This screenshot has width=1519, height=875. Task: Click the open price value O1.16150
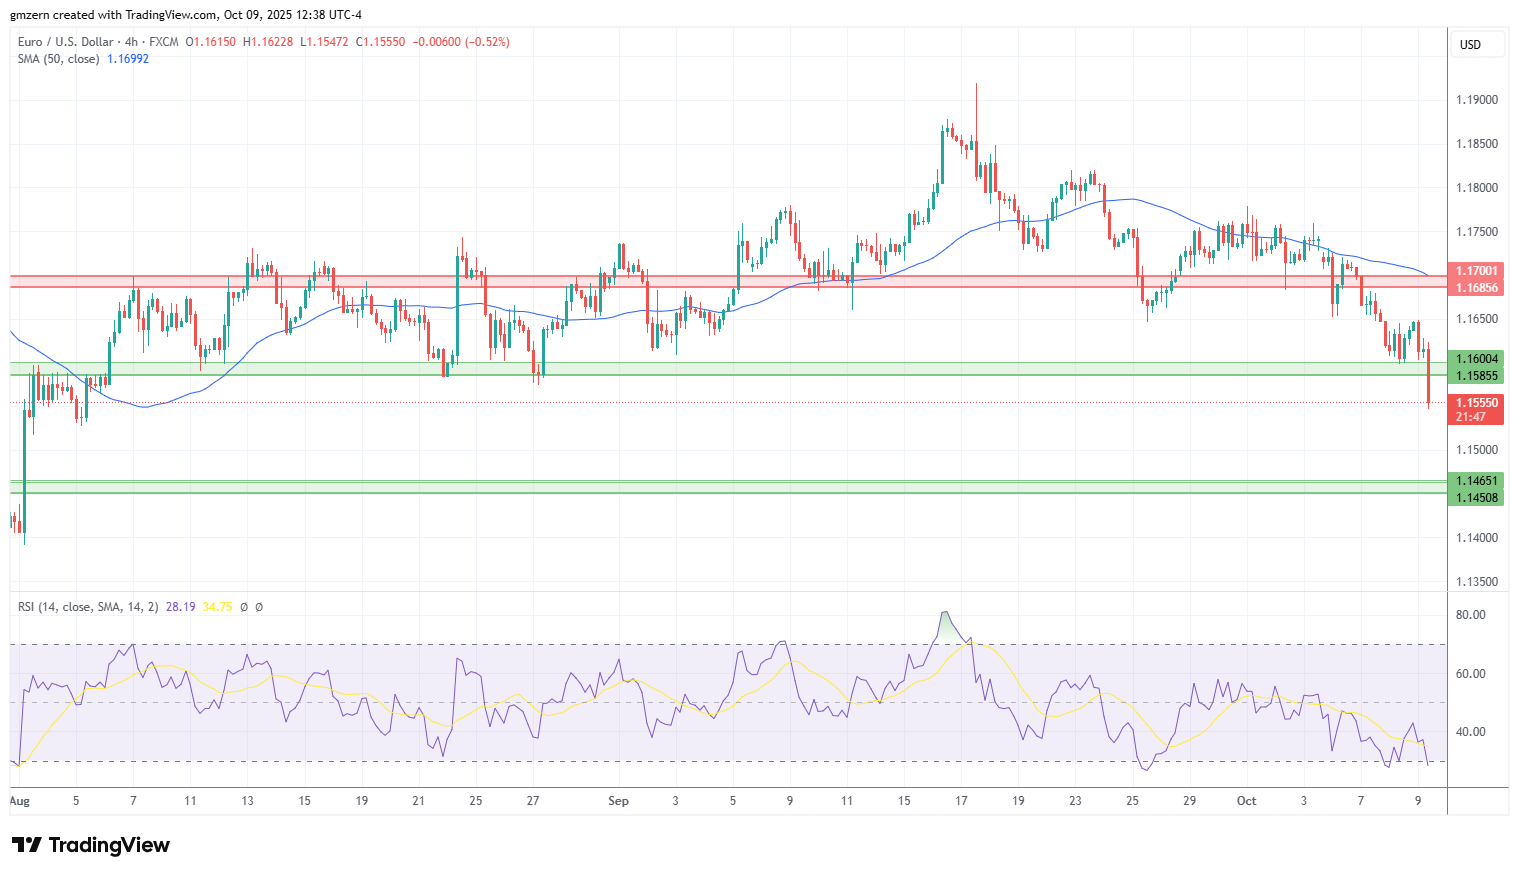[x=211, y=42]
